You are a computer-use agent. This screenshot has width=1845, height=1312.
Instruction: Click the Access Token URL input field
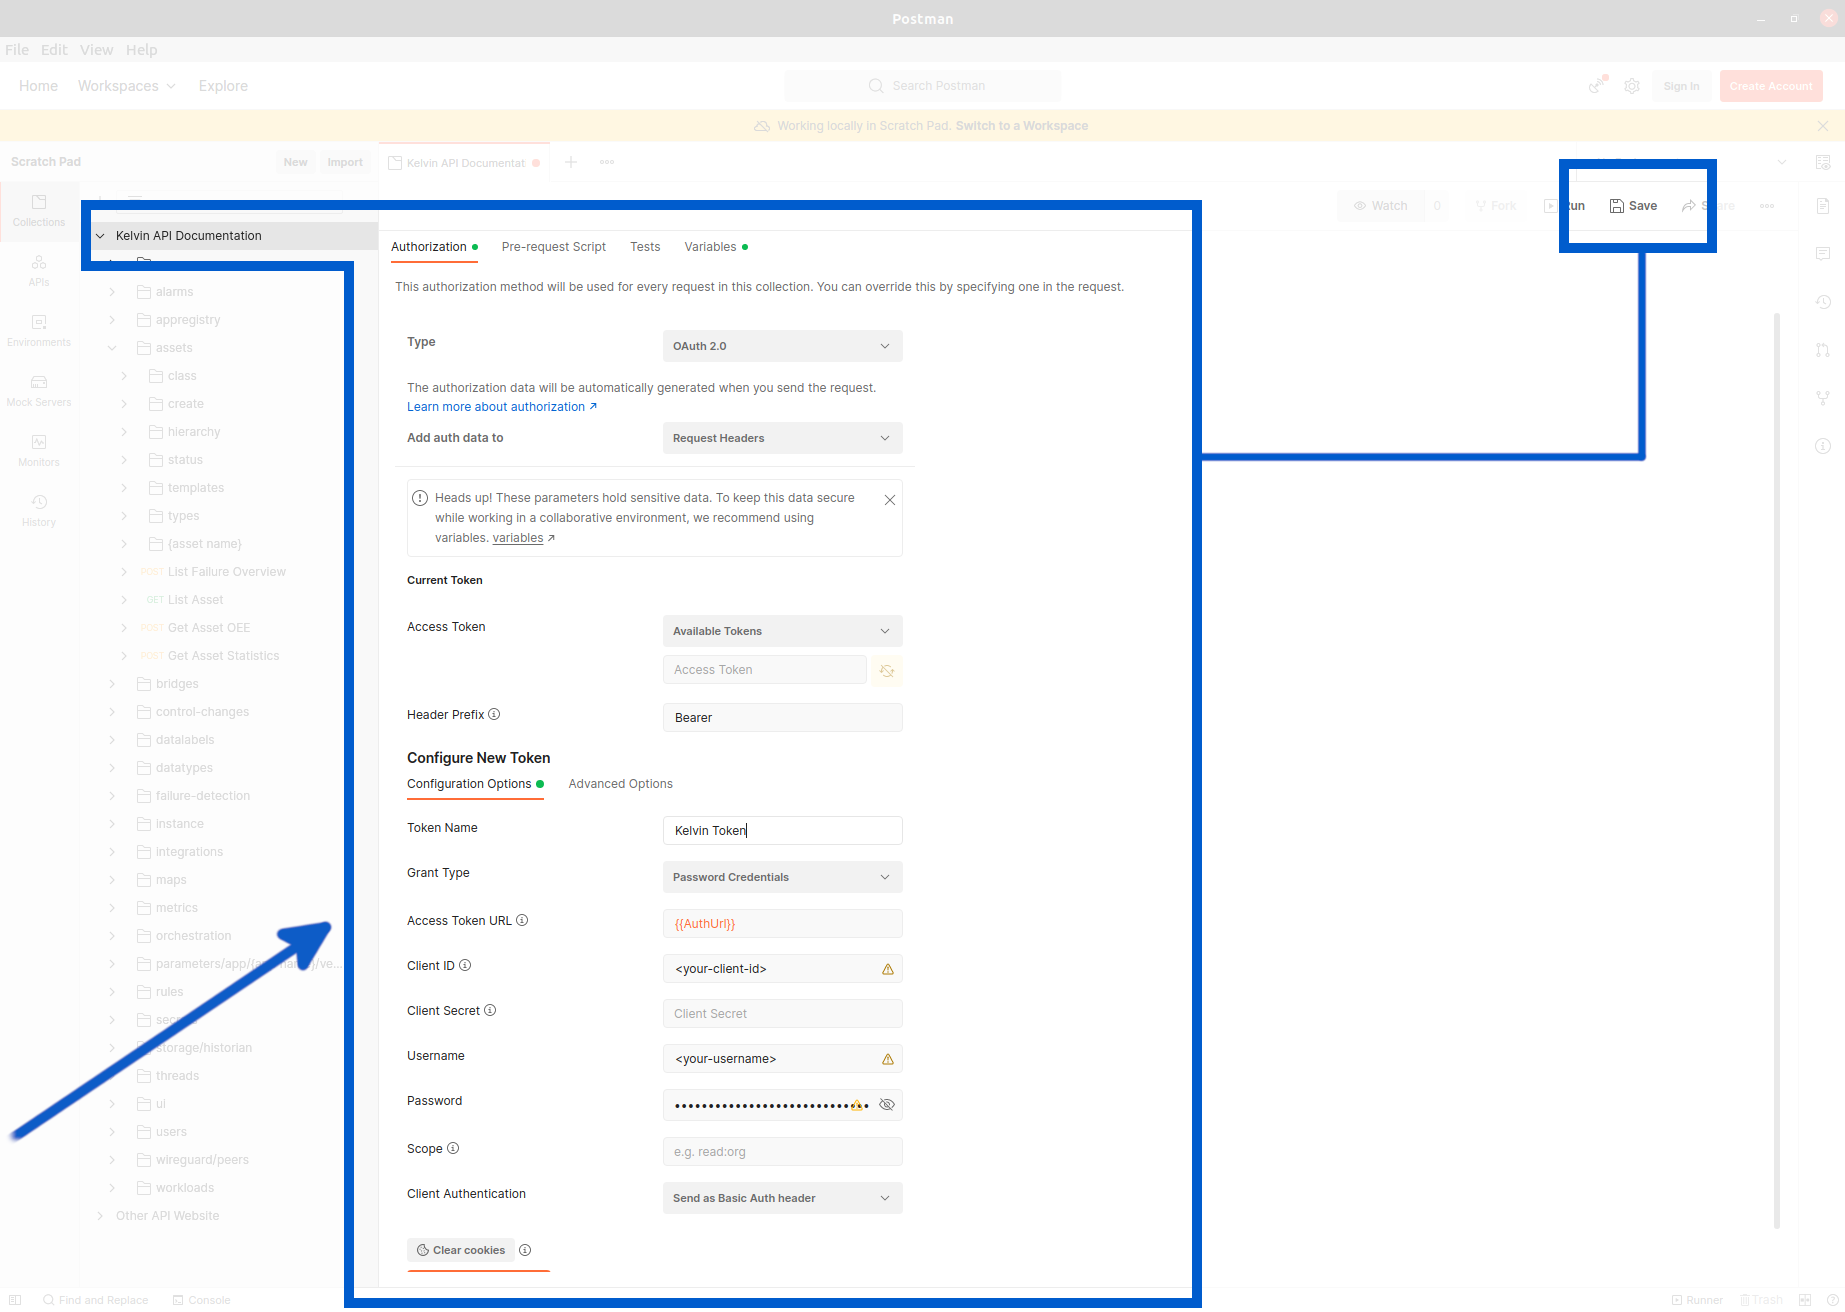tap(782, 923)
